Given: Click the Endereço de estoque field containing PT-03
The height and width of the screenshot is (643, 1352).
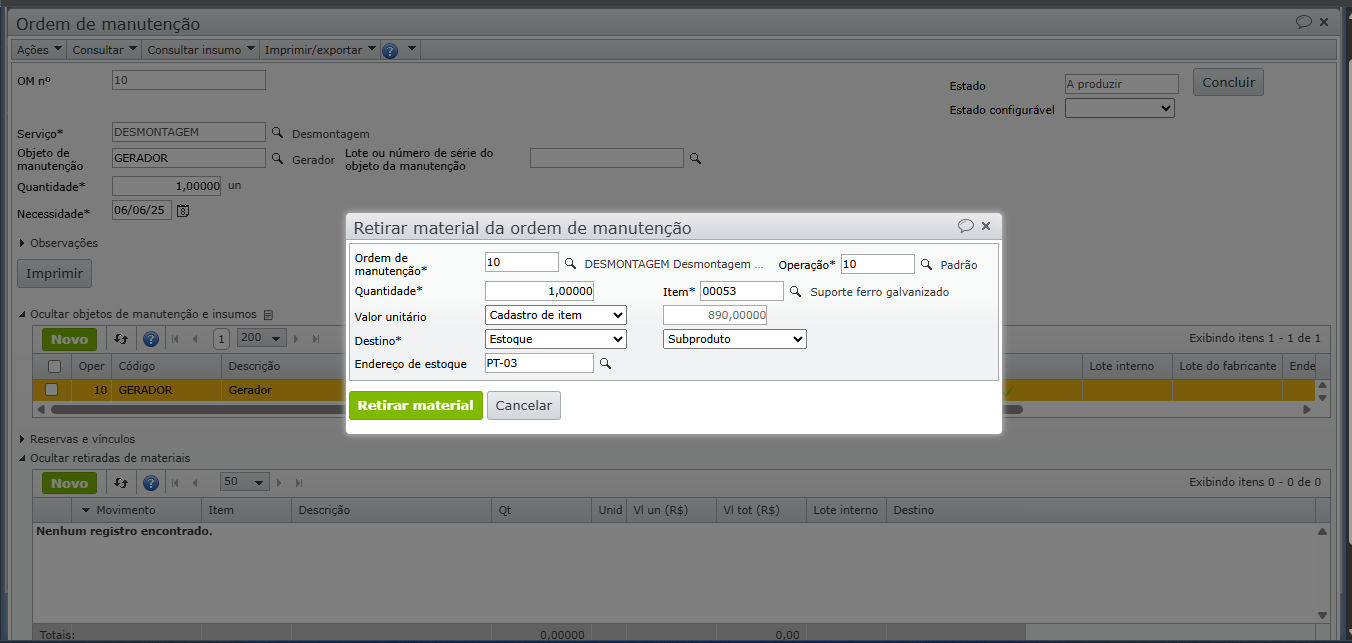Looking at the screenshot, I should click(x=540, y=363).
